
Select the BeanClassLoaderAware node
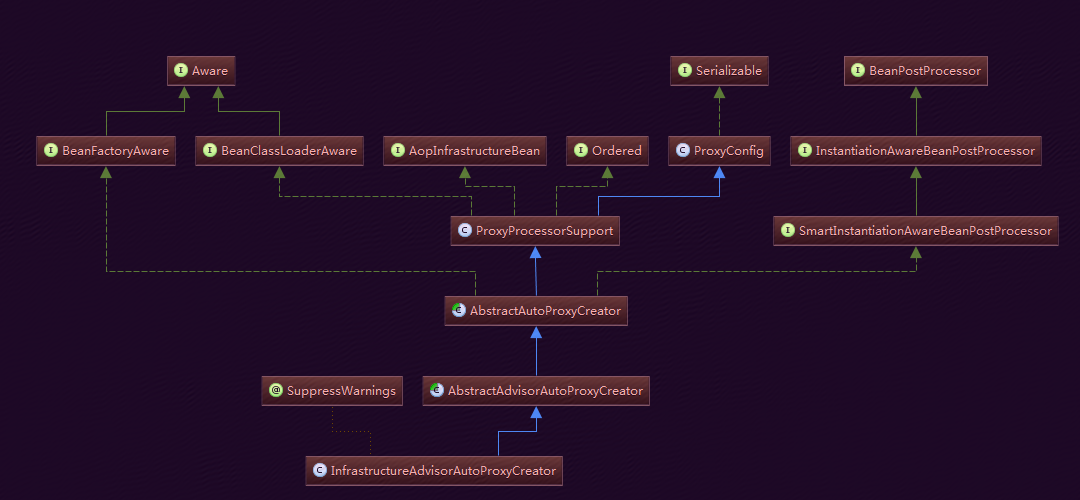(x=280, y=151)
